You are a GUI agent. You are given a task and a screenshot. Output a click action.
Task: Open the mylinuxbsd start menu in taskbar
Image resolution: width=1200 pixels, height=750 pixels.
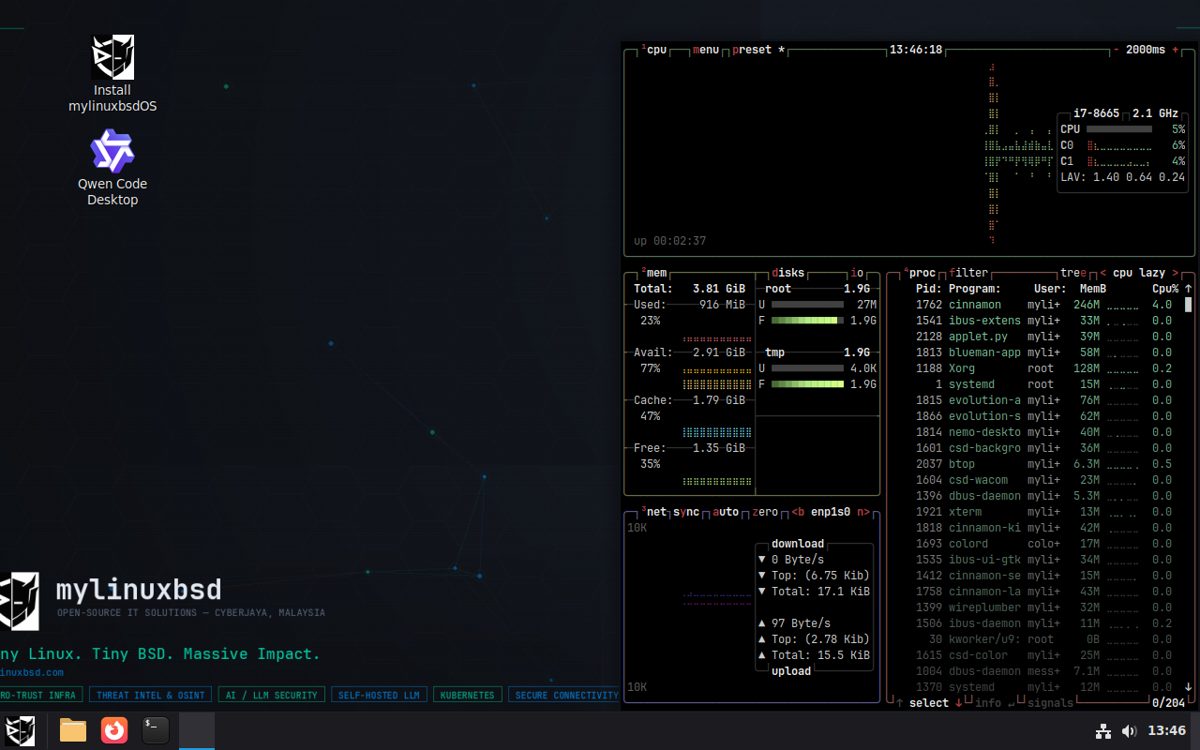point(21,730)
